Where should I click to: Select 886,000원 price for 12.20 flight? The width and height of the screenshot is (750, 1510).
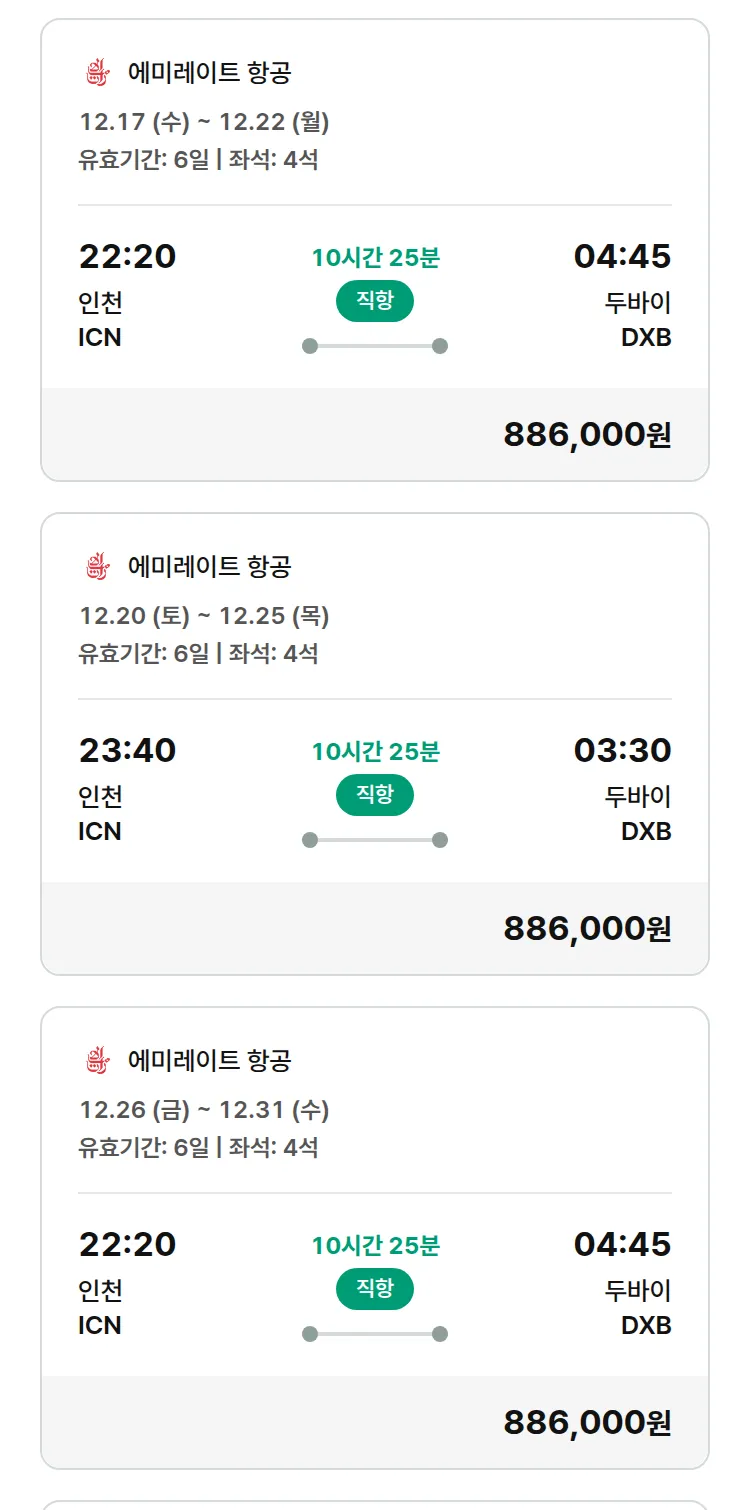(x=587, y=929)
